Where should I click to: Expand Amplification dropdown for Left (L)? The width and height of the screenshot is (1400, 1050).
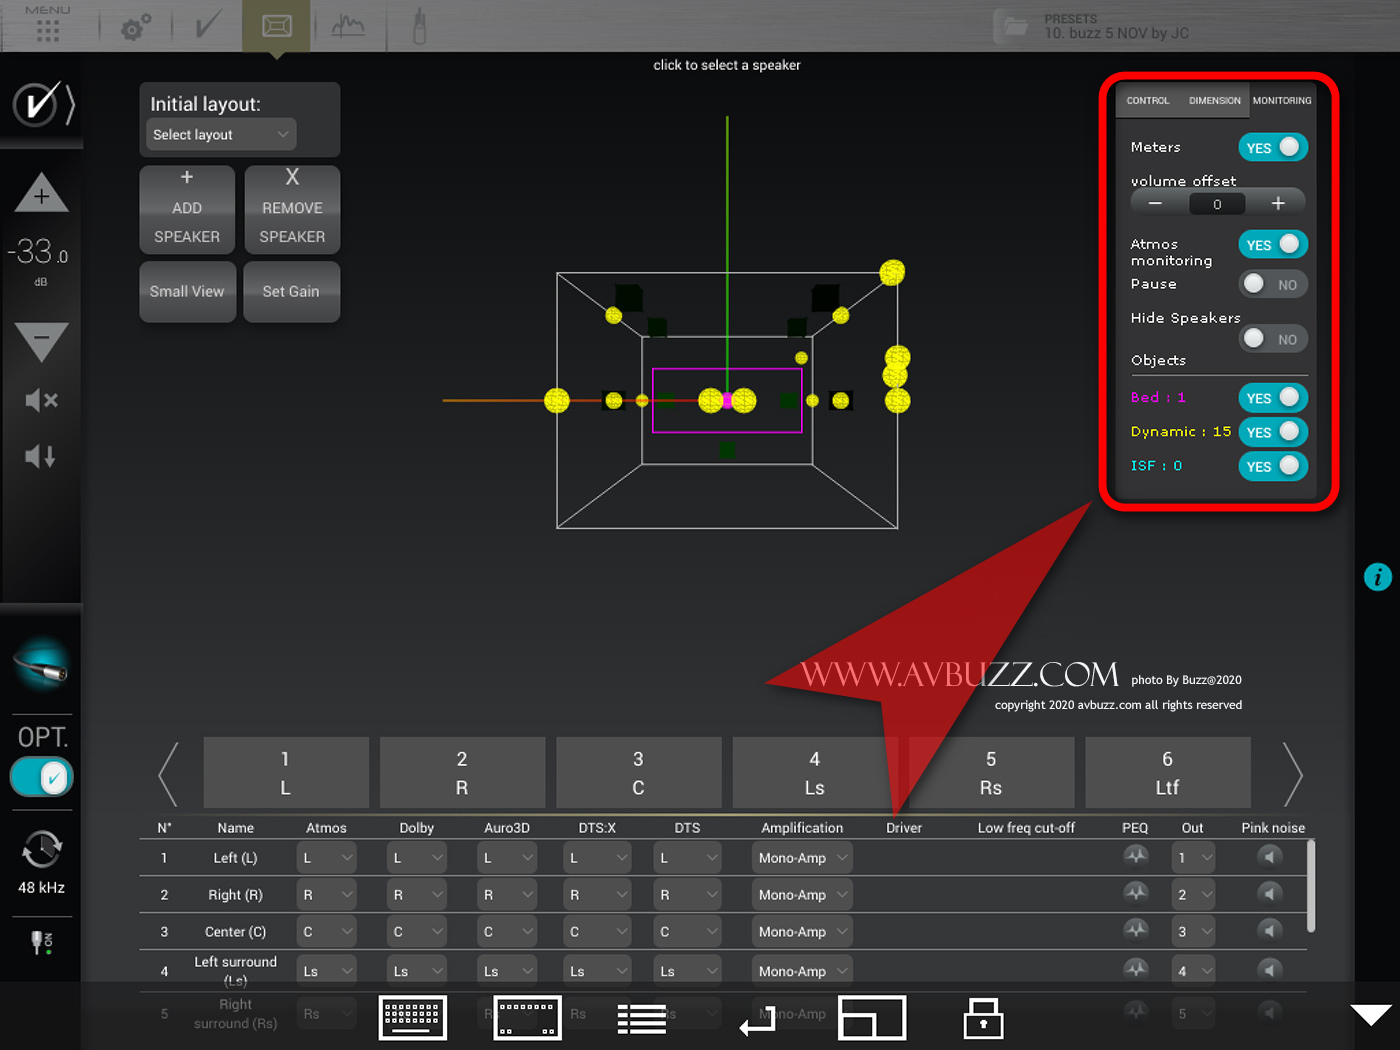click(801, 858)
